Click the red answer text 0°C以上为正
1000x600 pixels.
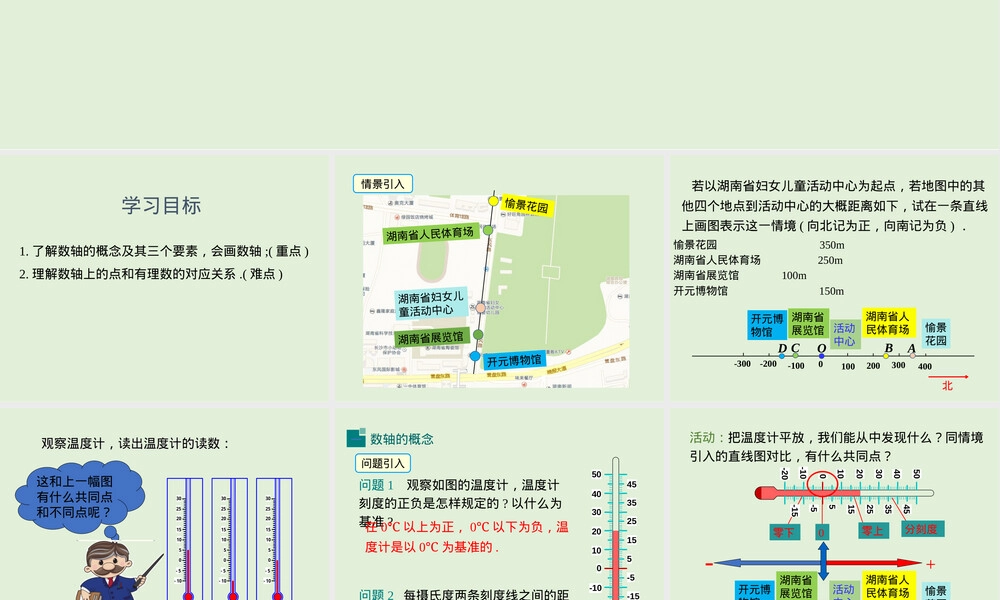click(x=466, y=537)
